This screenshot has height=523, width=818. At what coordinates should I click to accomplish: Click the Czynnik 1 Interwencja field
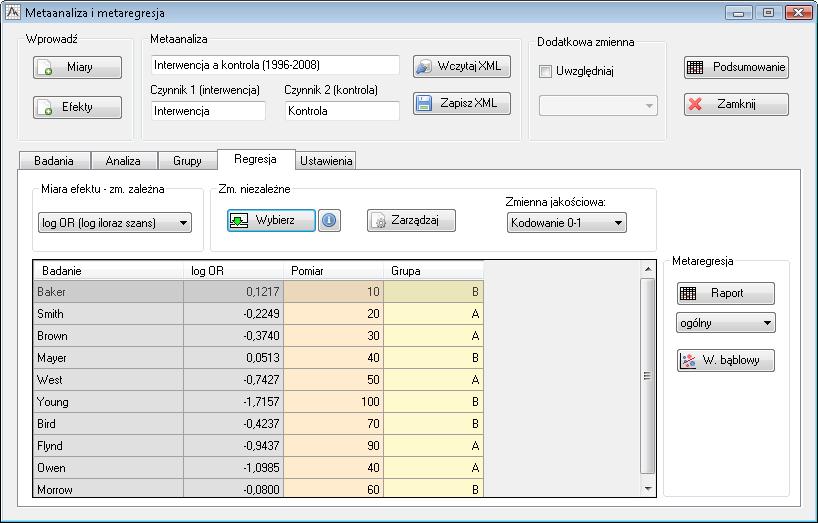208,111
